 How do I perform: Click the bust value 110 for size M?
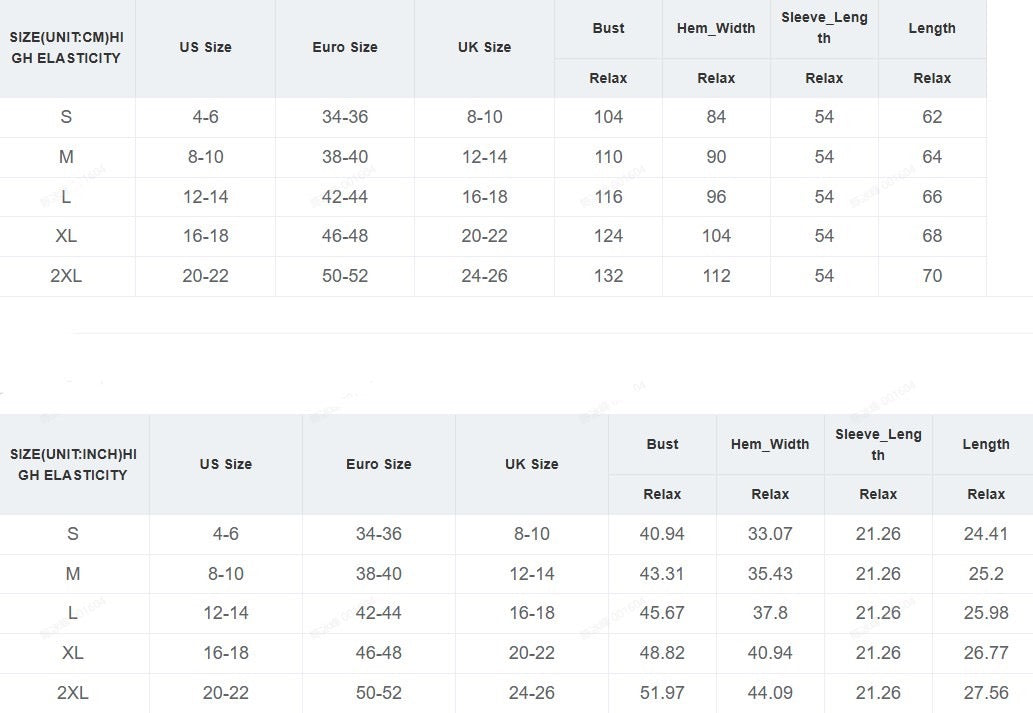pyautogui.click(x=608, y=157)
